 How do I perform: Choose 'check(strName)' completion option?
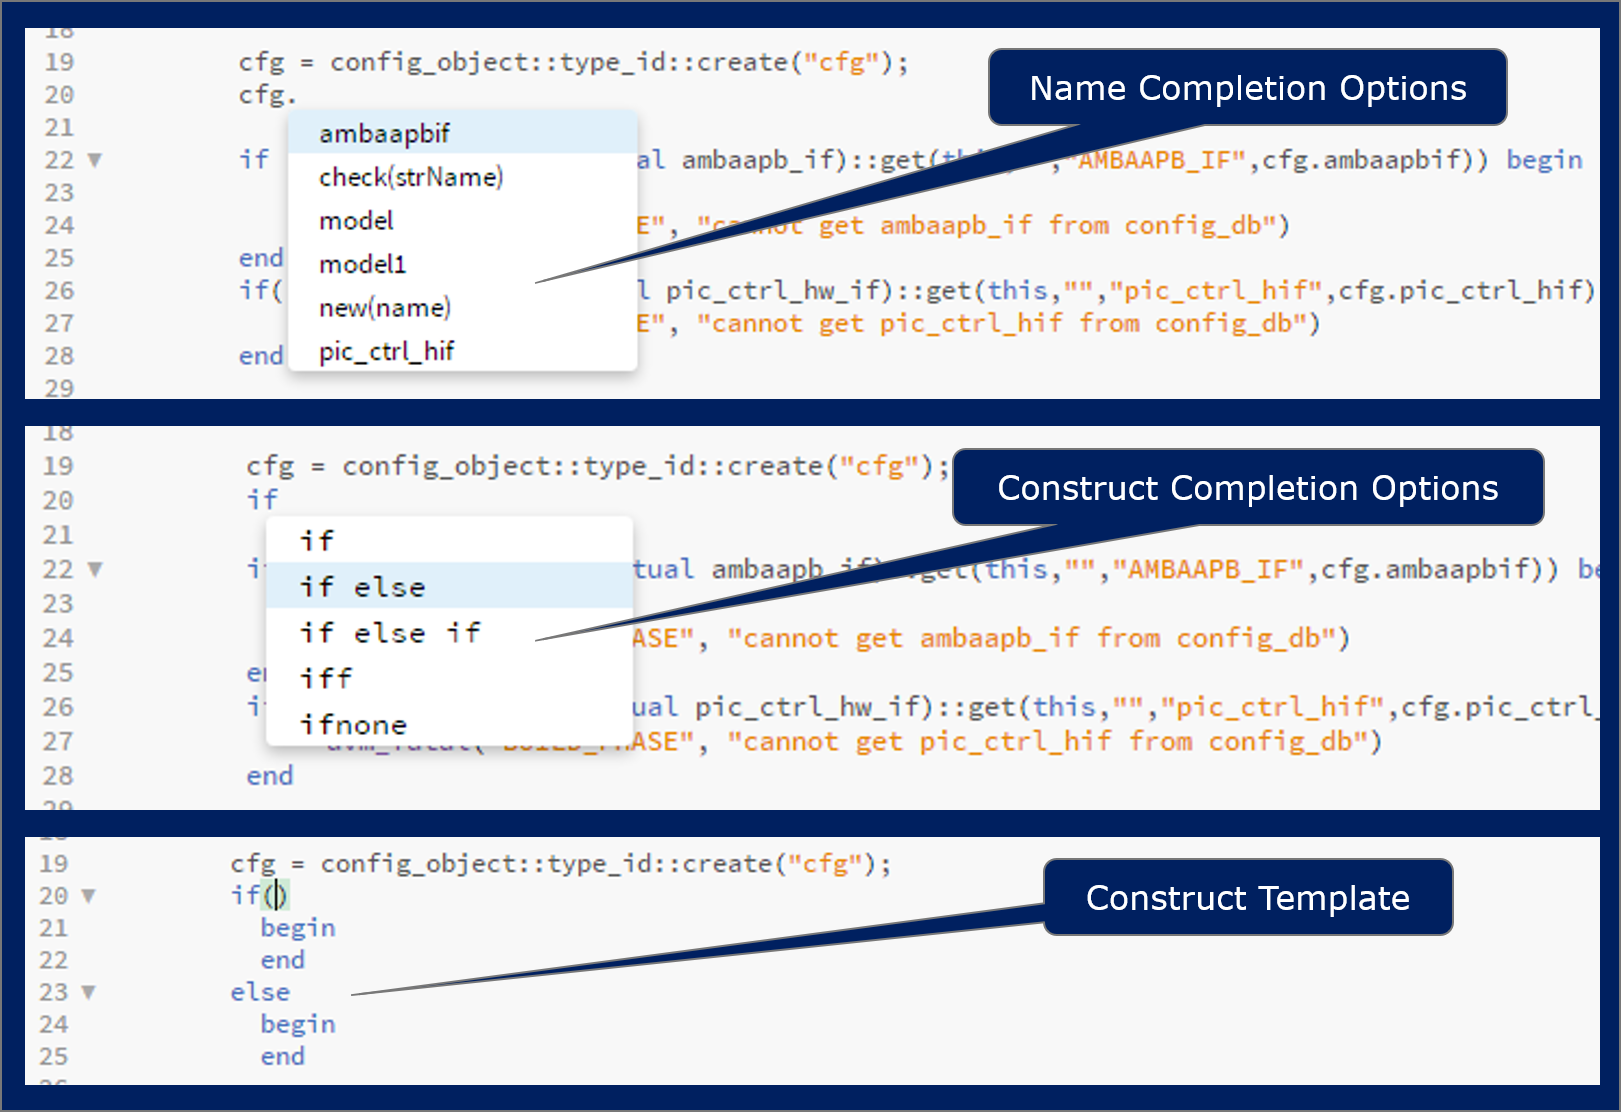pos(462,177)
